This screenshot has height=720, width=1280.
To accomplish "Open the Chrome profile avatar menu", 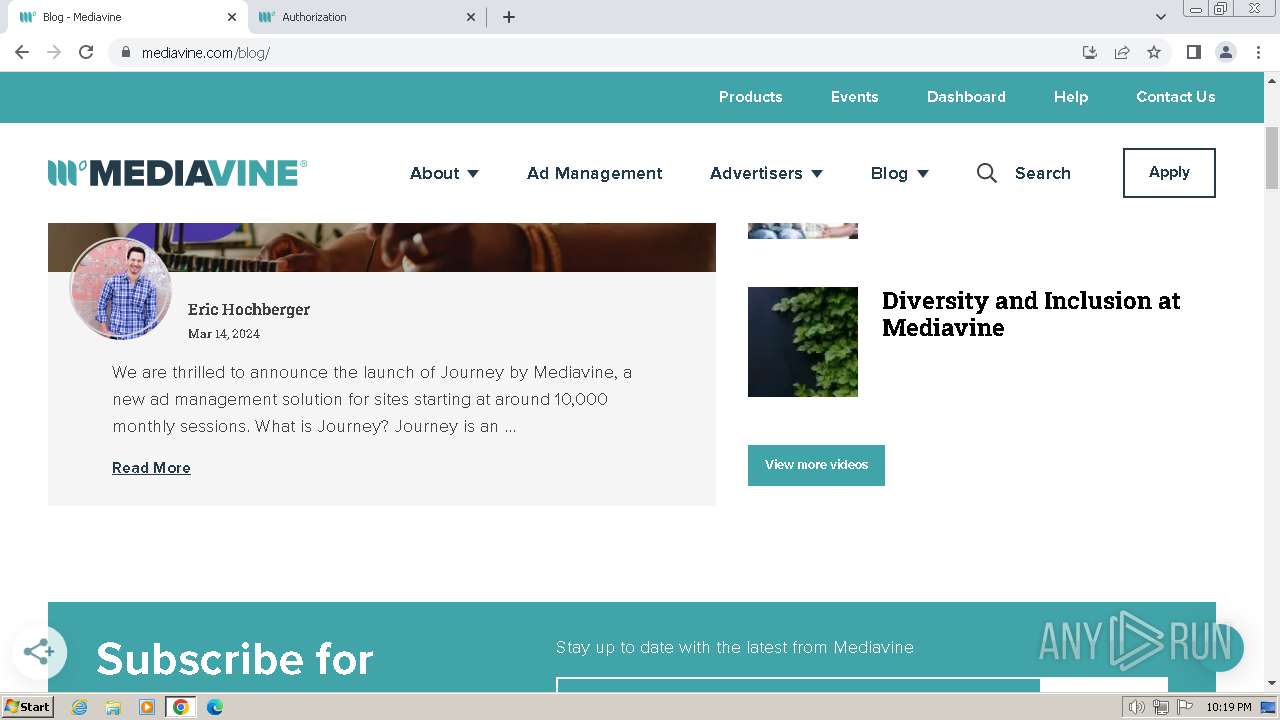I will point(1225,52).
